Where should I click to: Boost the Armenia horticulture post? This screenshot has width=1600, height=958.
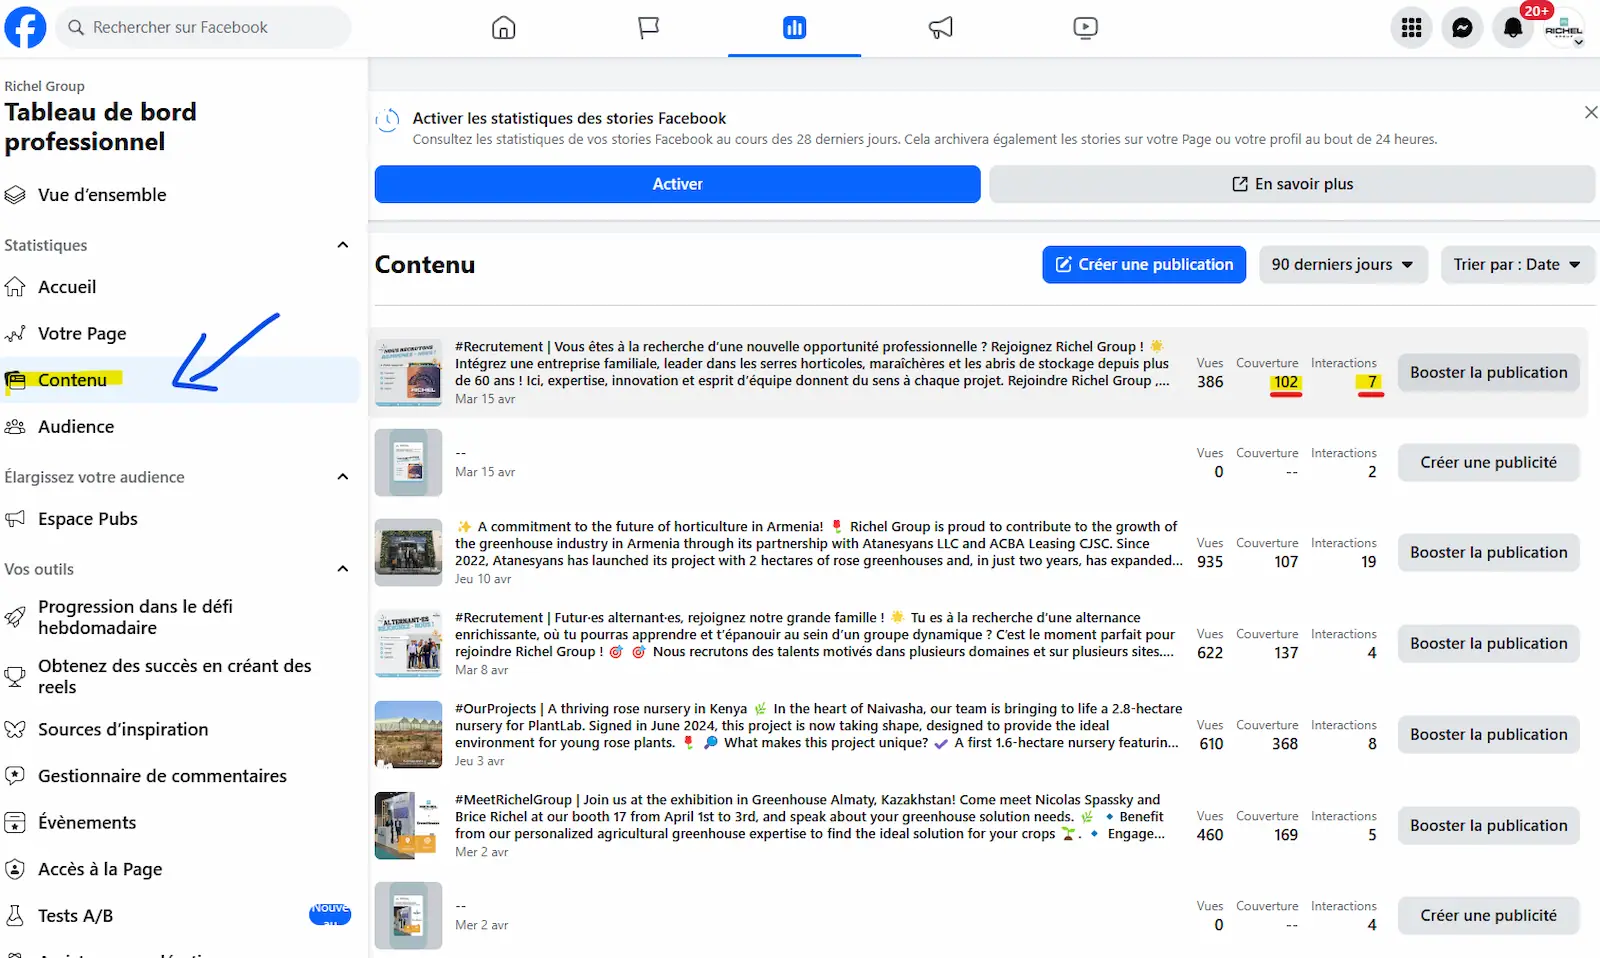[1488, 553]
